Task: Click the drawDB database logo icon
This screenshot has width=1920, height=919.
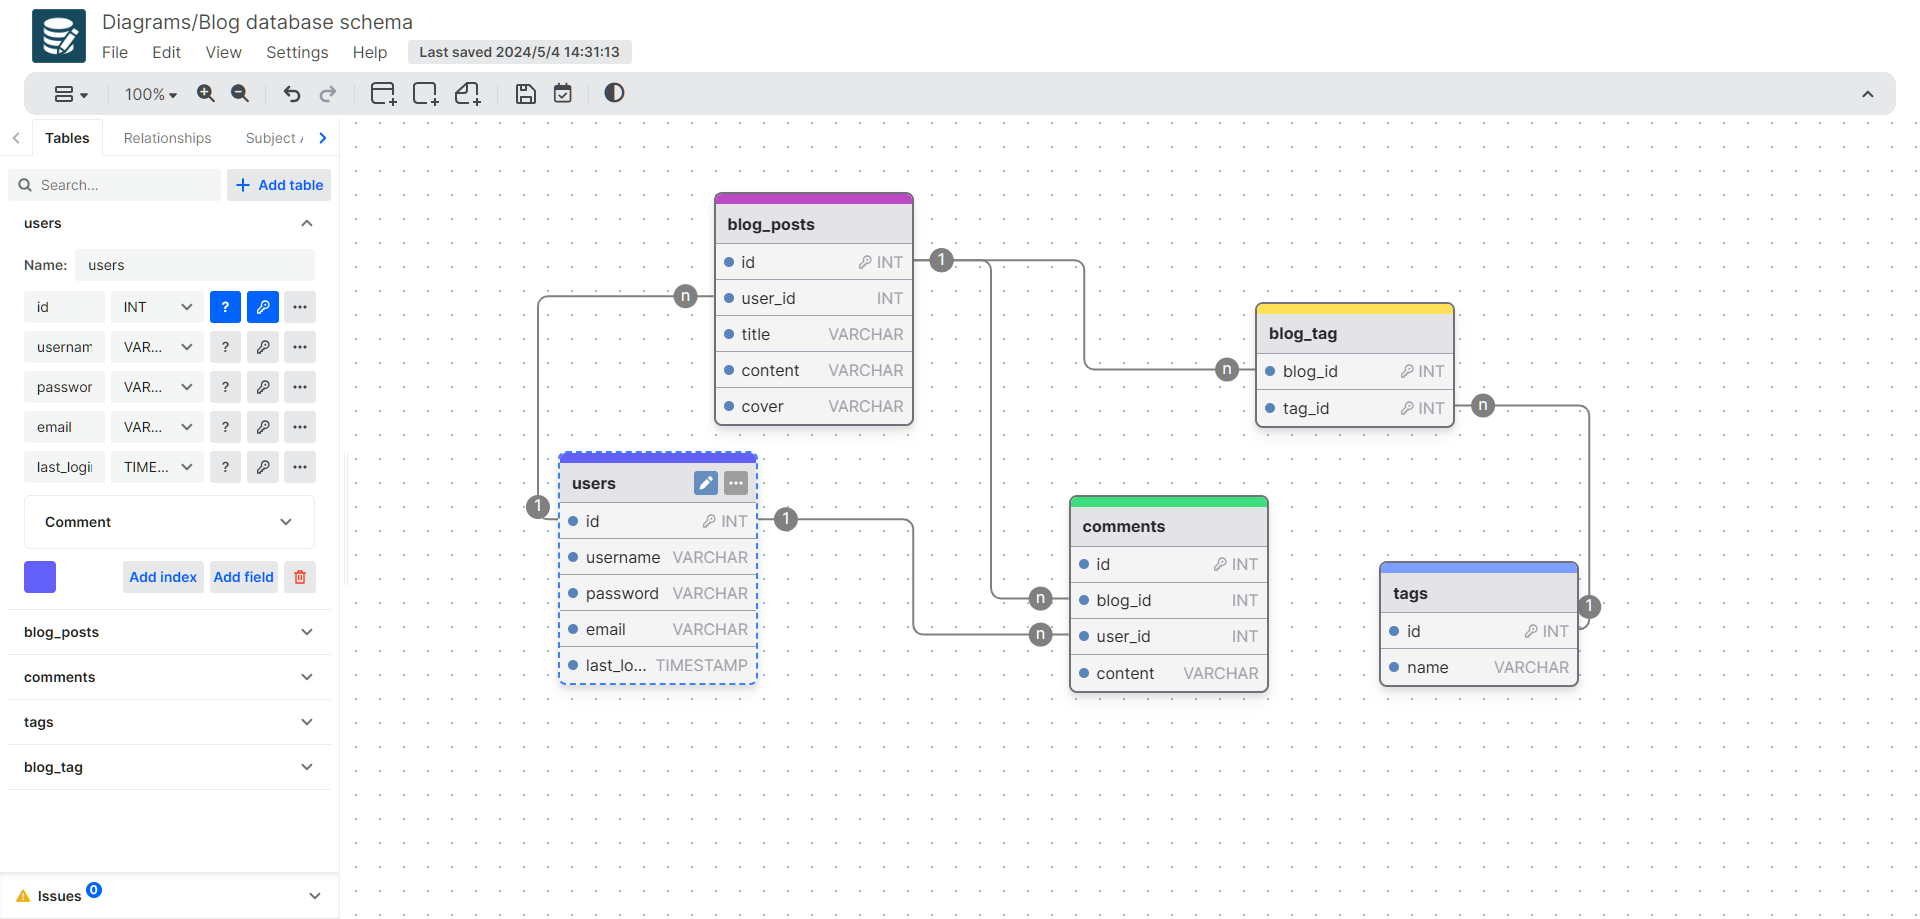Action: pos(59,36)
